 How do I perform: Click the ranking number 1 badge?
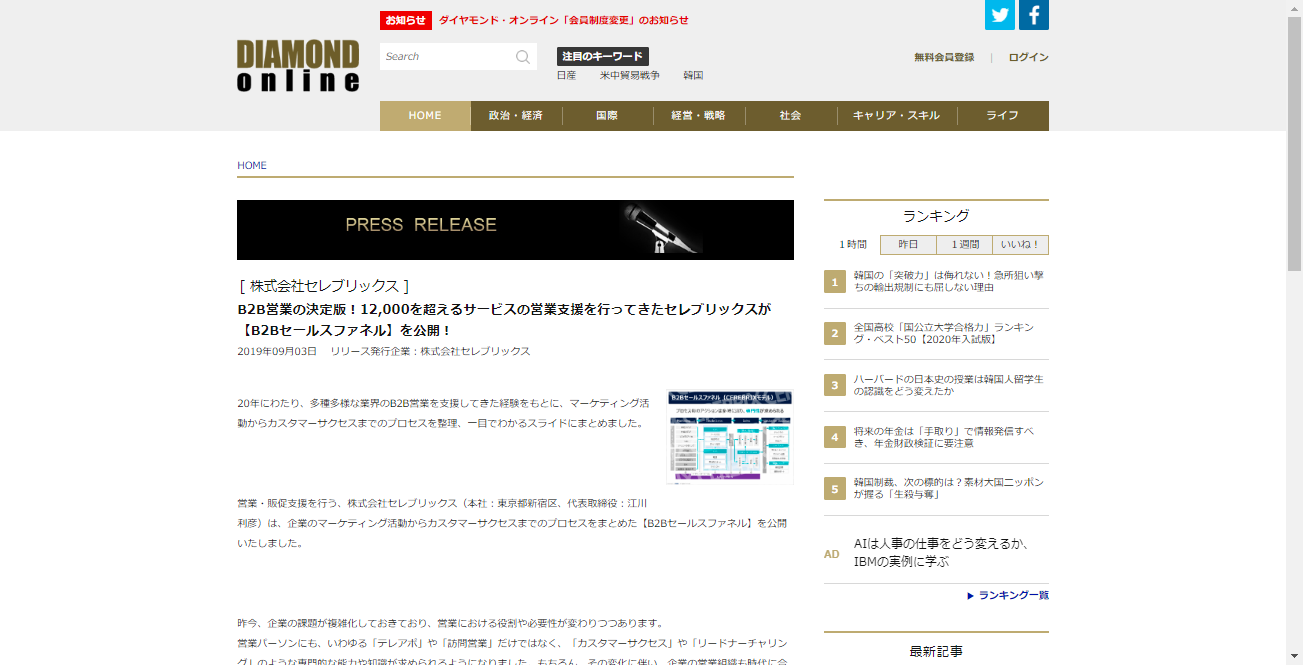(835, 282)
